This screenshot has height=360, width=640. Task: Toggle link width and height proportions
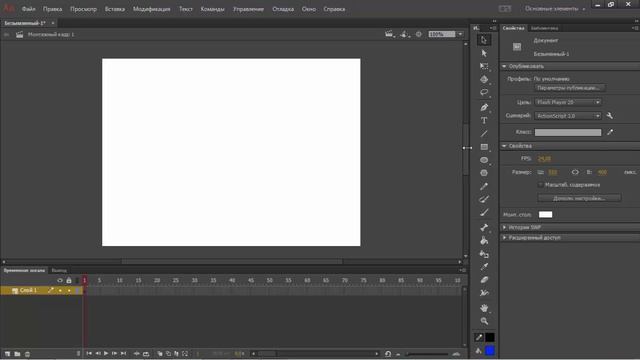coord(575,172)
